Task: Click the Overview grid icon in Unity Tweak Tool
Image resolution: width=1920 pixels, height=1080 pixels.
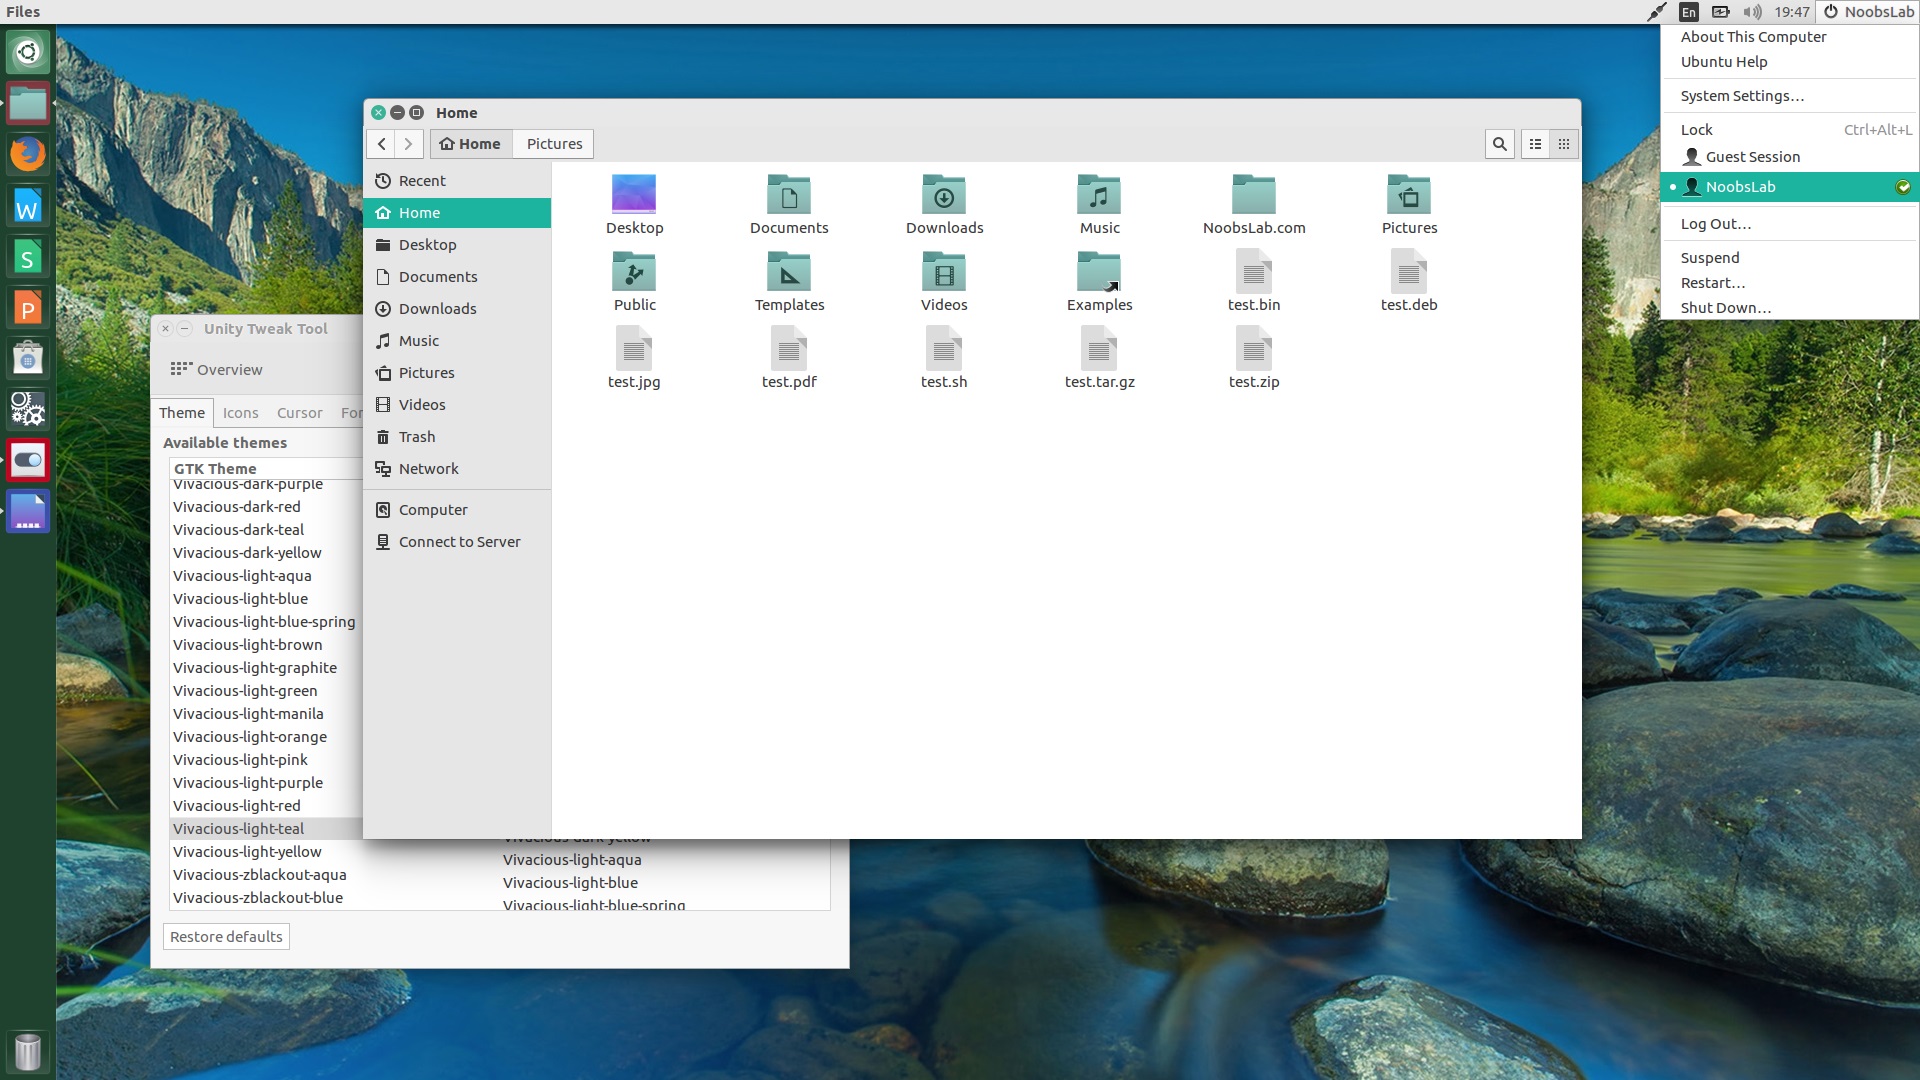Action: tap(181, 368)
